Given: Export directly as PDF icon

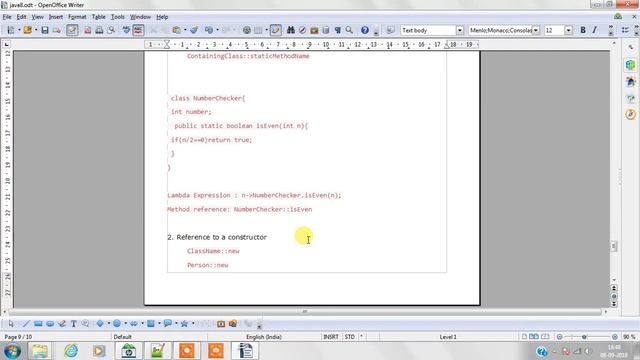Looking at the screenshot, I should tap(87, 30).
